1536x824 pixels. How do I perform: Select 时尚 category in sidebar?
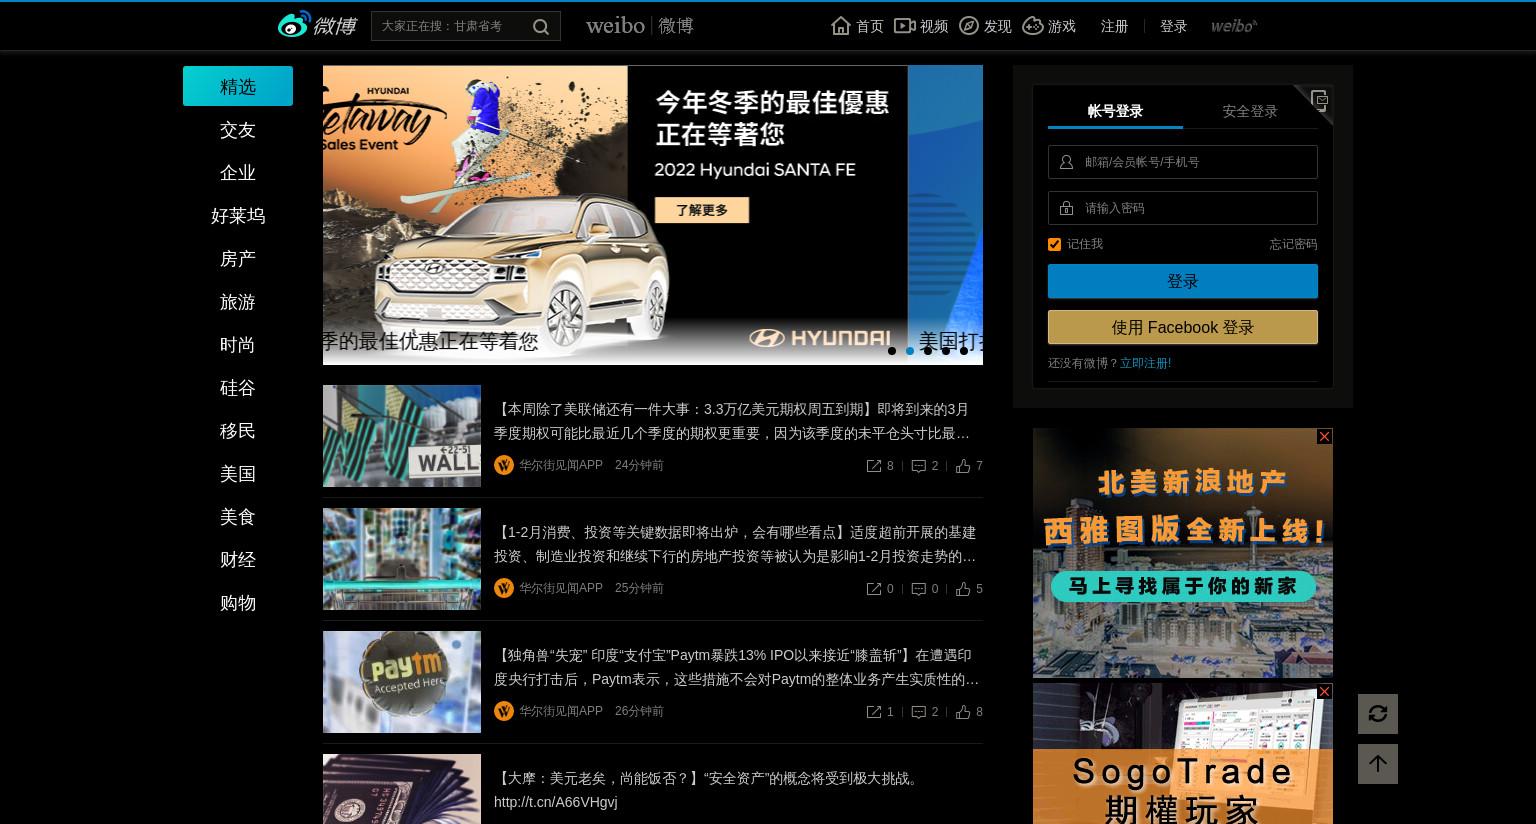coord(238,345)
